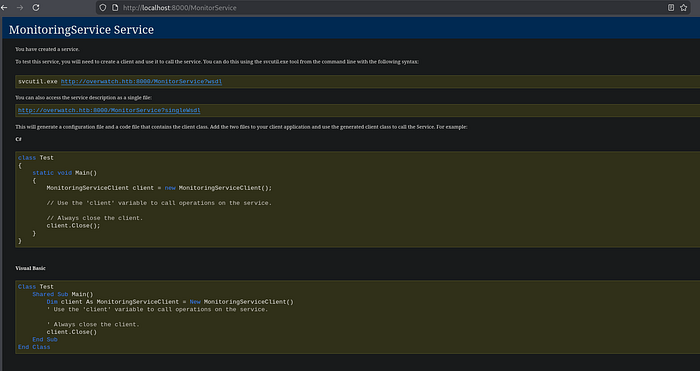Bookmark this page with the star icon

pyautogui.click(x=683, y=8)
